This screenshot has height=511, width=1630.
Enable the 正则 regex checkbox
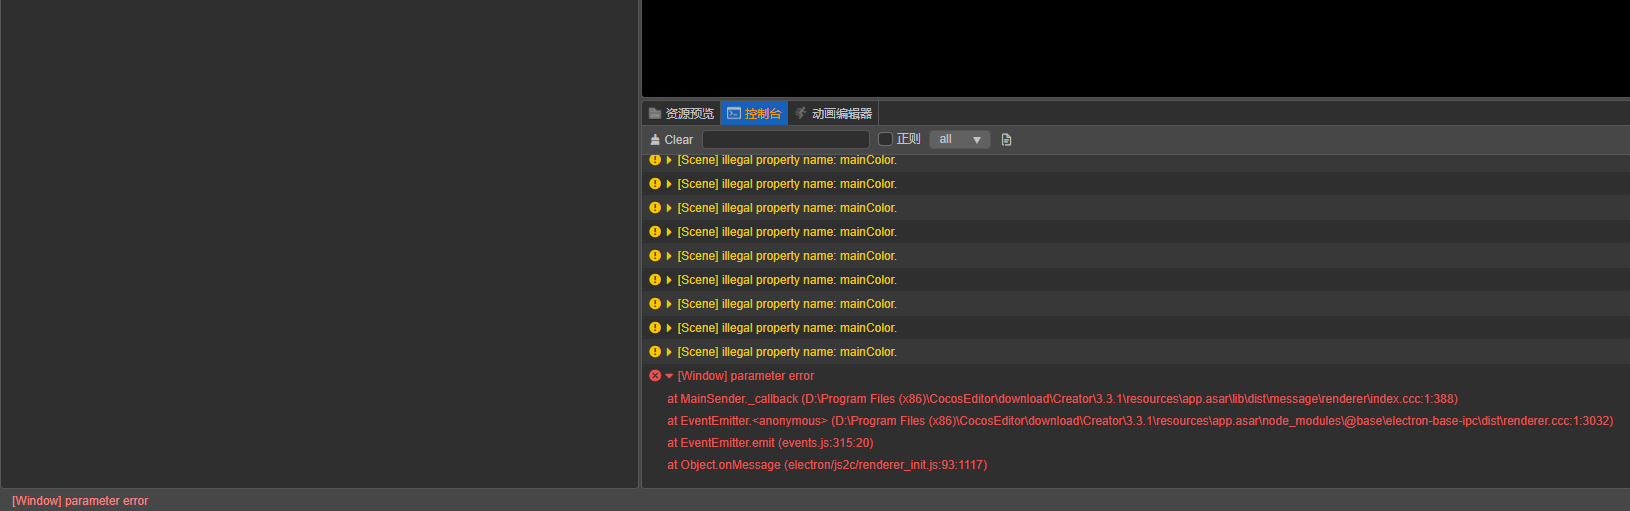[885, 139]
